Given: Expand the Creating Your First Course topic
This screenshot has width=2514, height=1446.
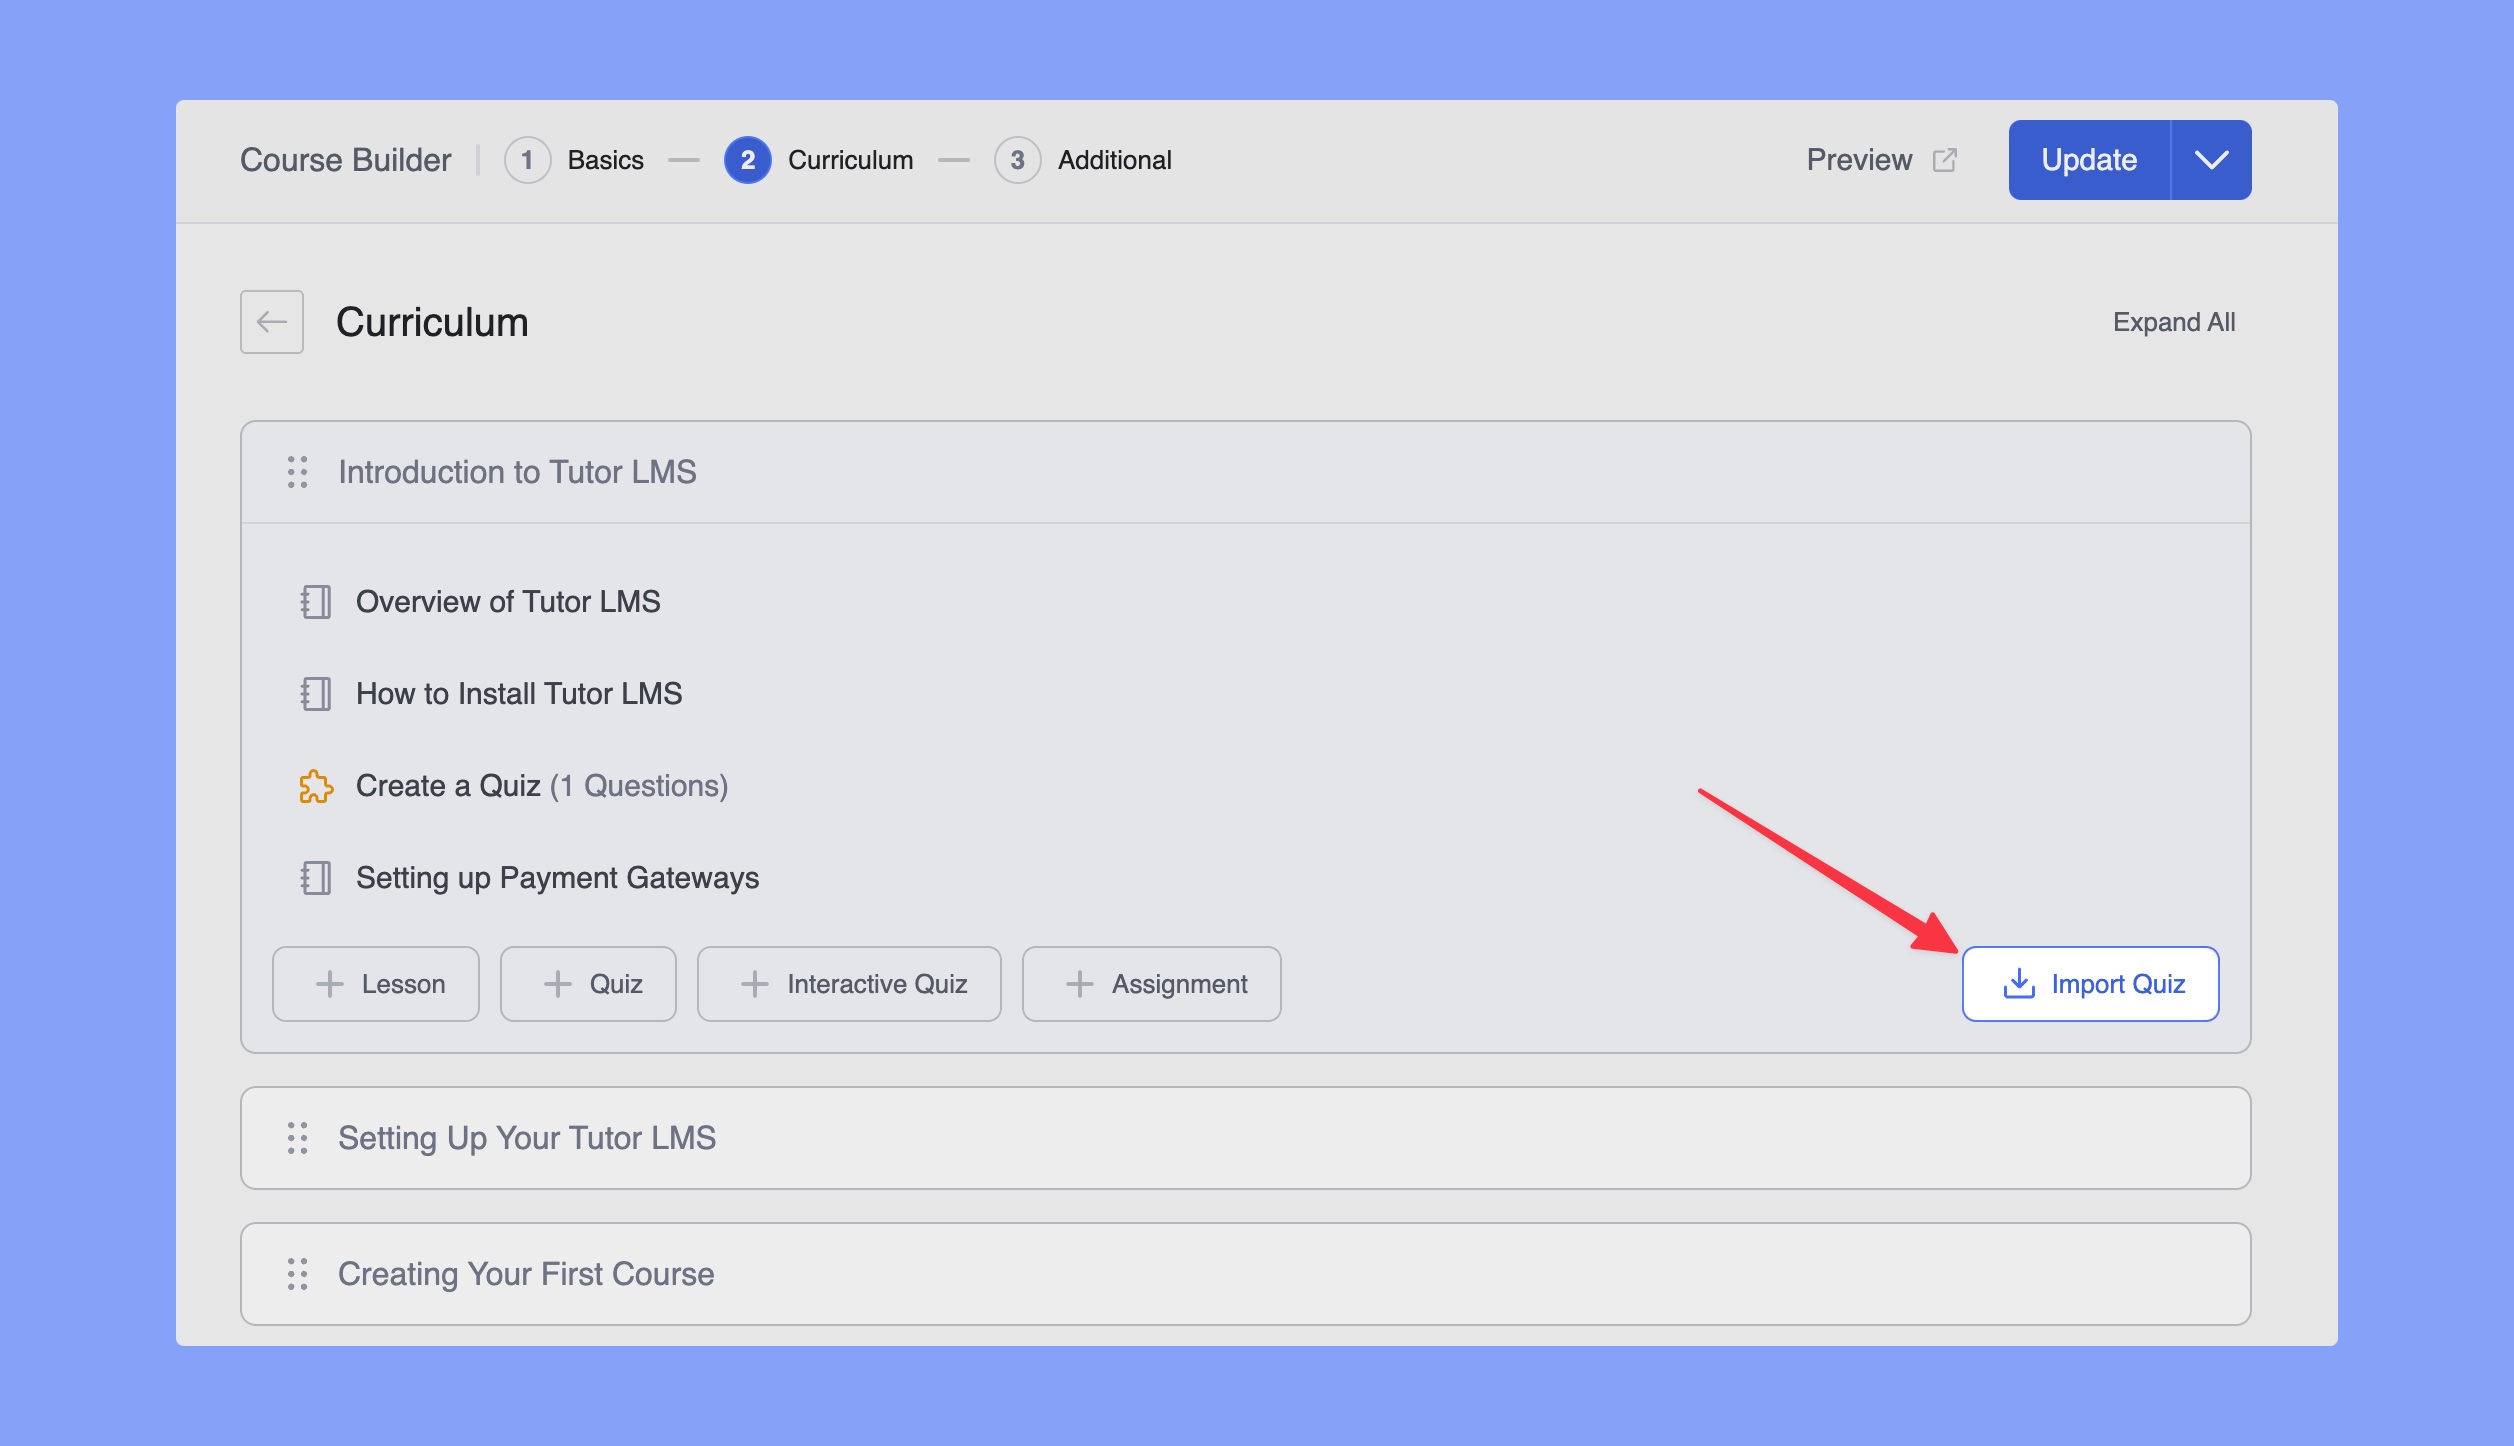Looking at the screenshot, I should click(x=1246, y=1274).
